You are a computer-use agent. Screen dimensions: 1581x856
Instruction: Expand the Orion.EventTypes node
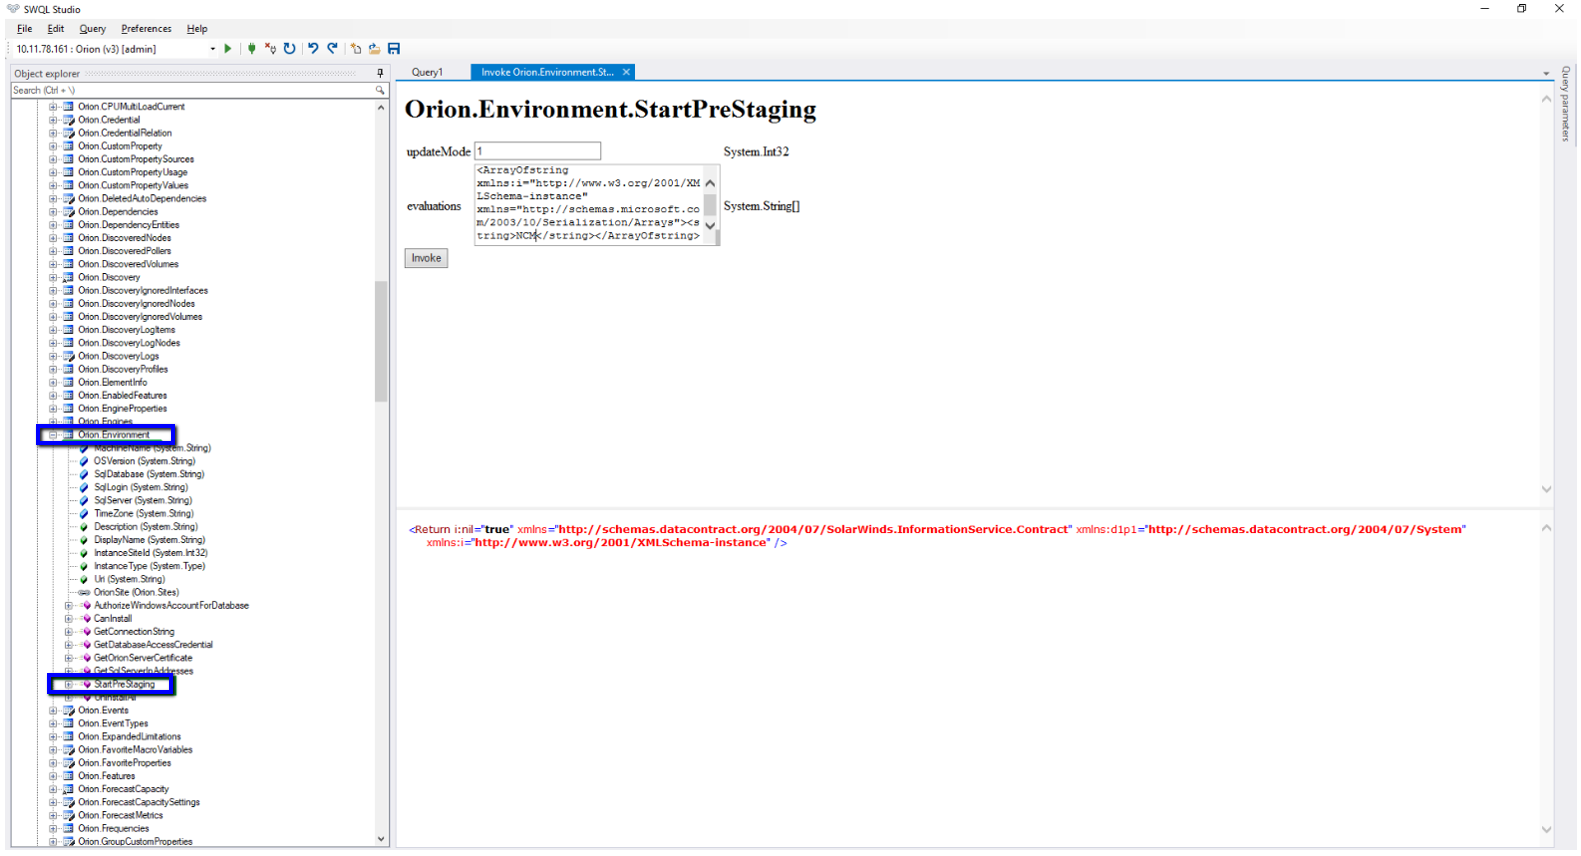click(53, 724)
